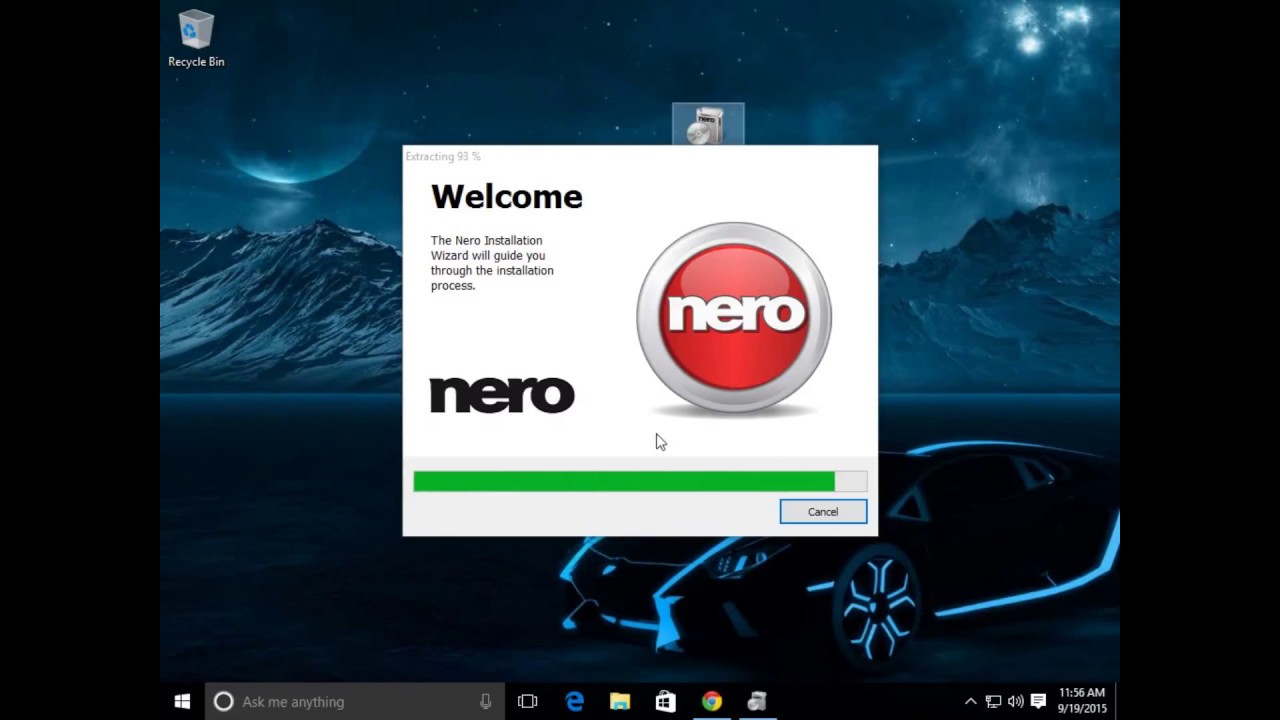Click the Extracting 93 % title text
The width and height of the screenshot is (1280, 720).
[x=443, y=156]
